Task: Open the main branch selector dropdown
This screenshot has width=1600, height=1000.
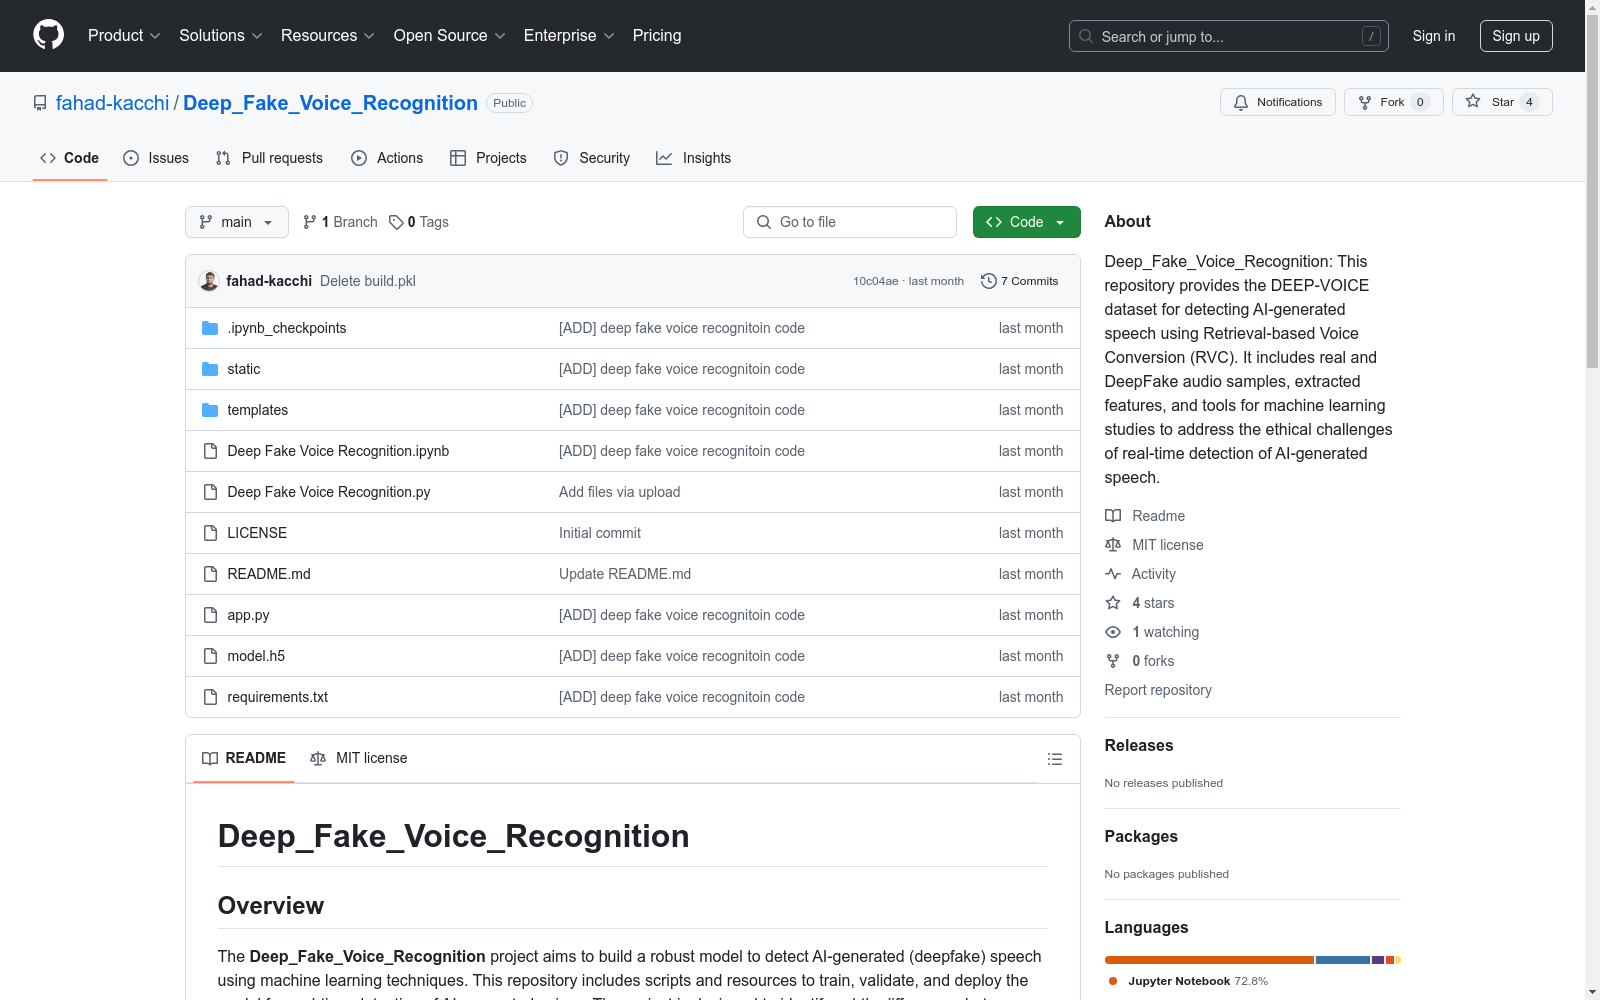Action: (x=237, y=222)
